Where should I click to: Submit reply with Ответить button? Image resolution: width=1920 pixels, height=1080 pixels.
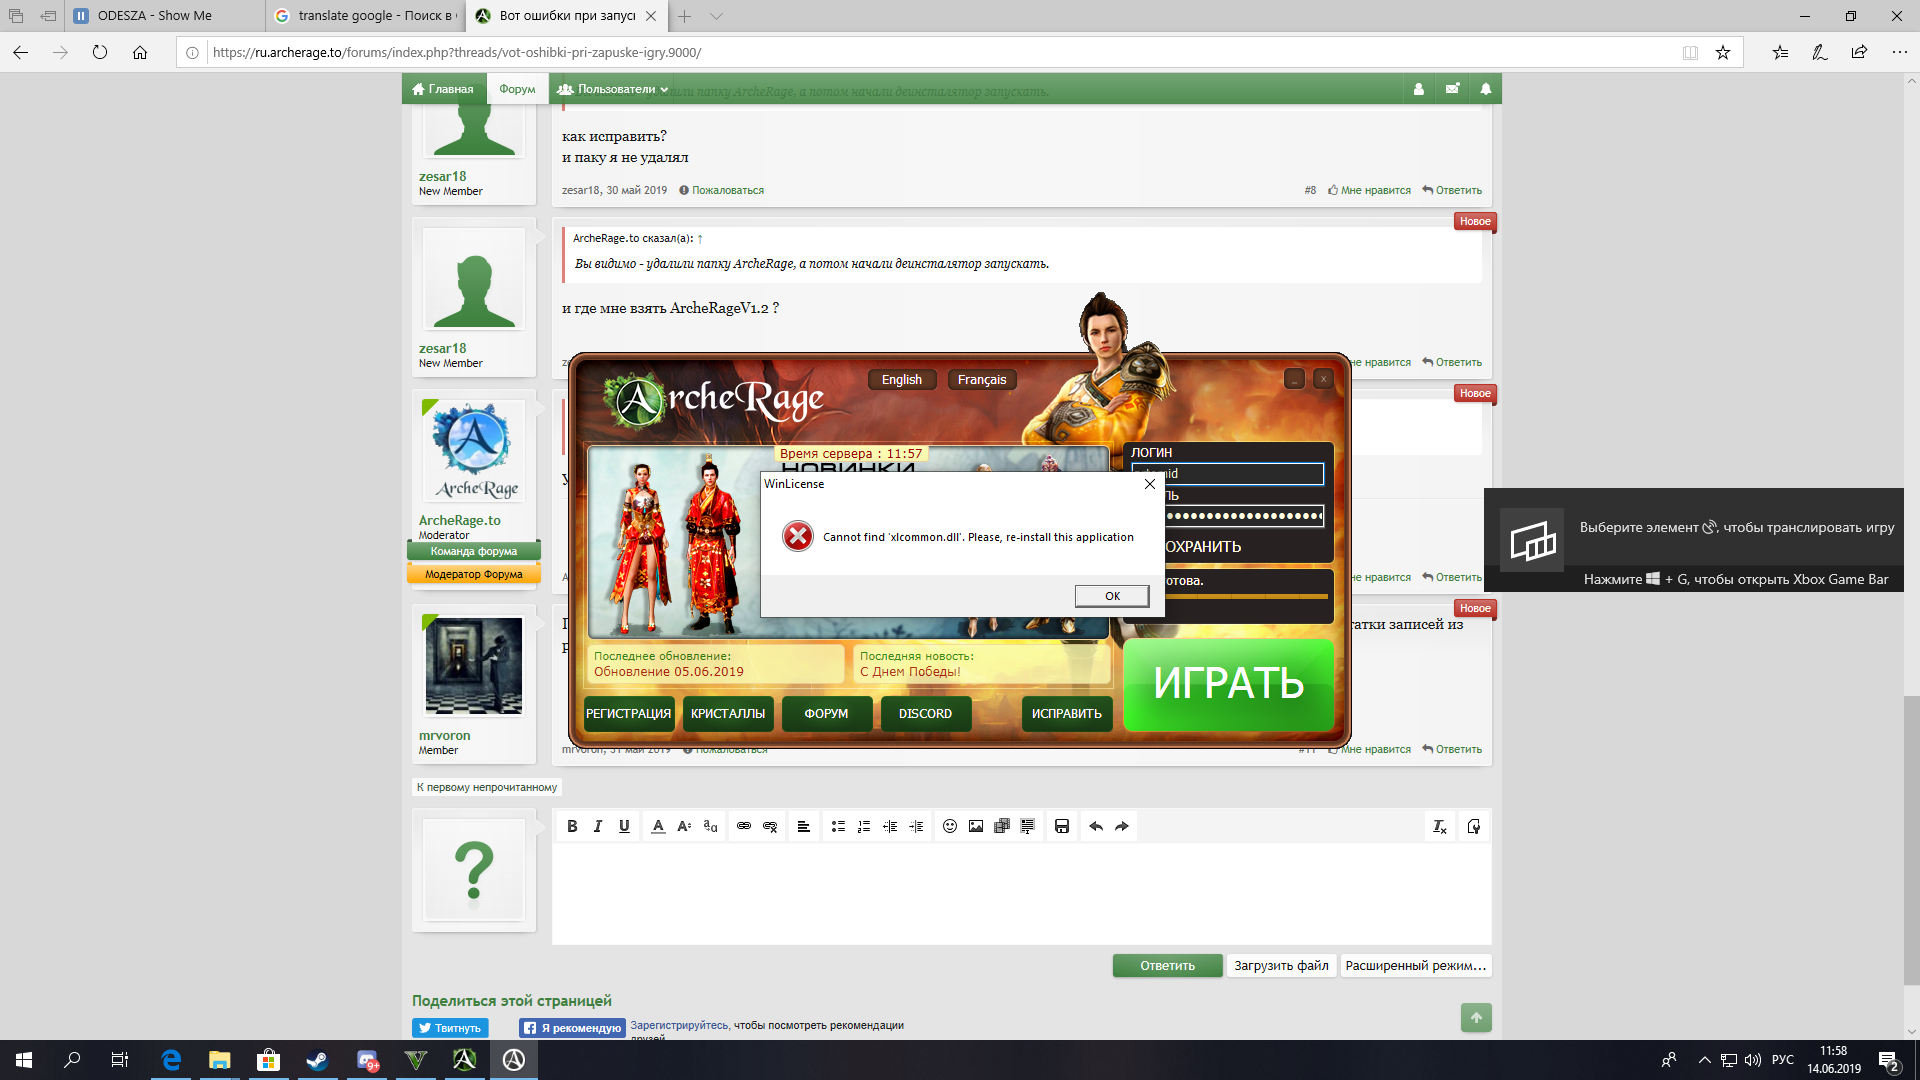(x=1167, y=965)
